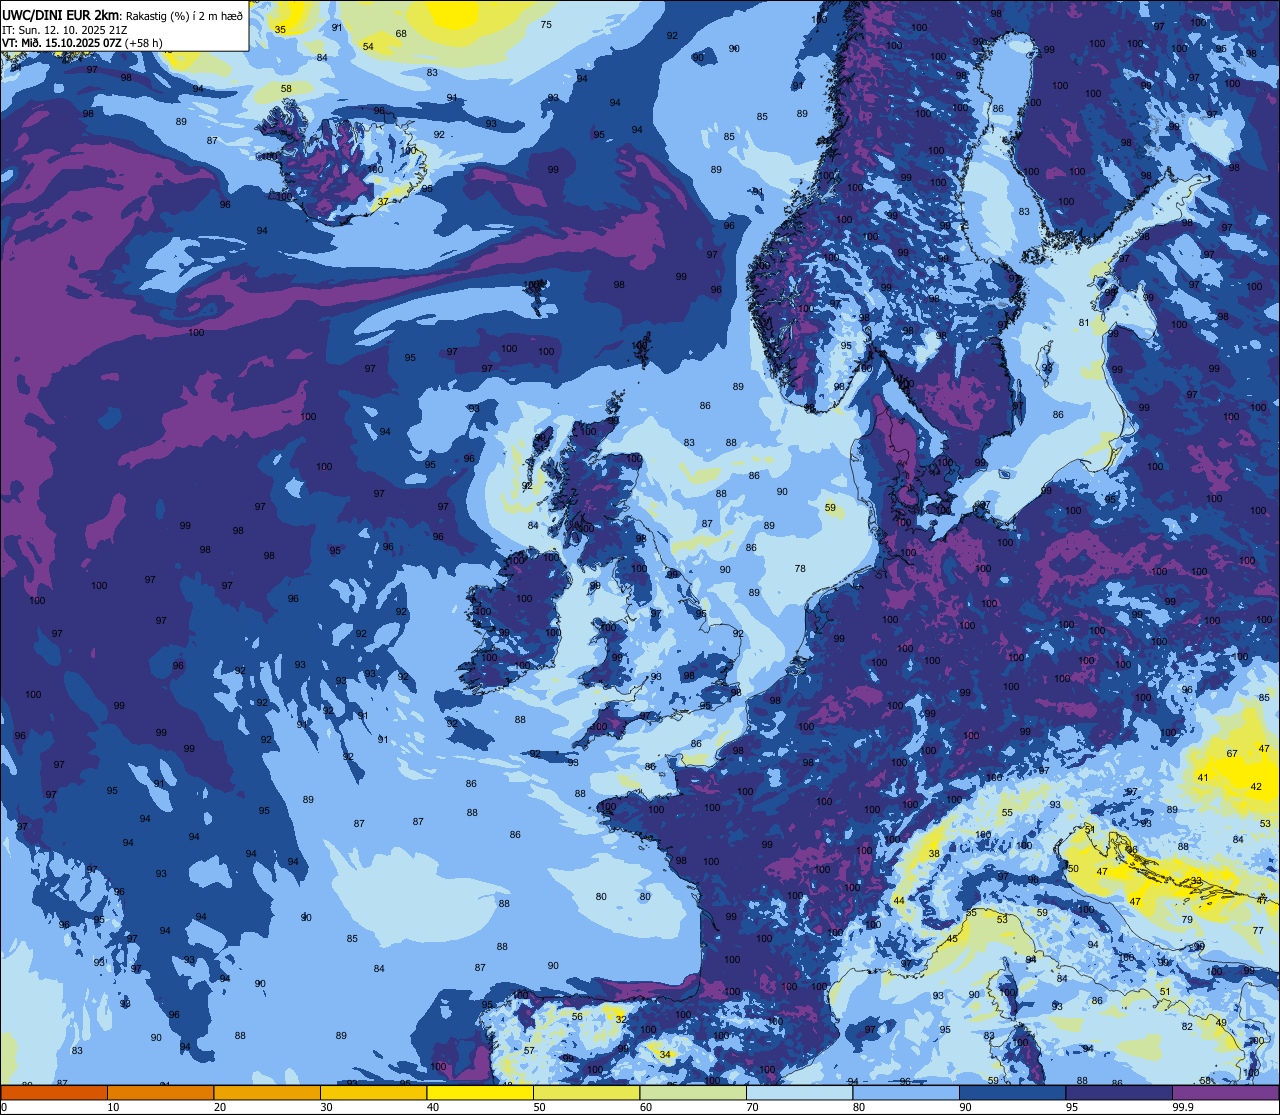Pick the pale yellow 50–60 legend swatch
1280x1115 pixels.
pos(586,1092)
